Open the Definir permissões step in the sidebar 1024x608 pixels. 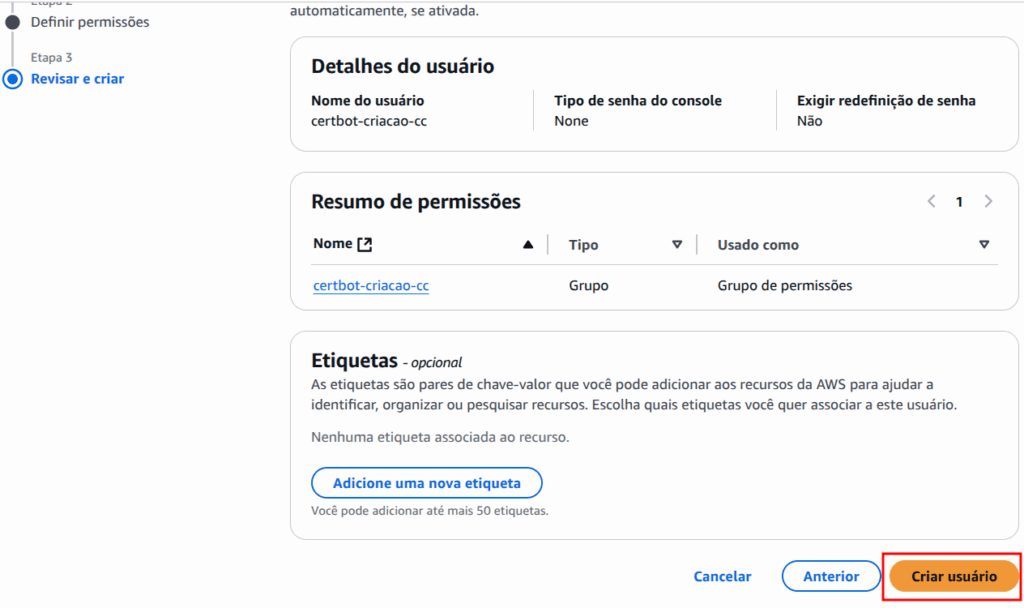90,21
